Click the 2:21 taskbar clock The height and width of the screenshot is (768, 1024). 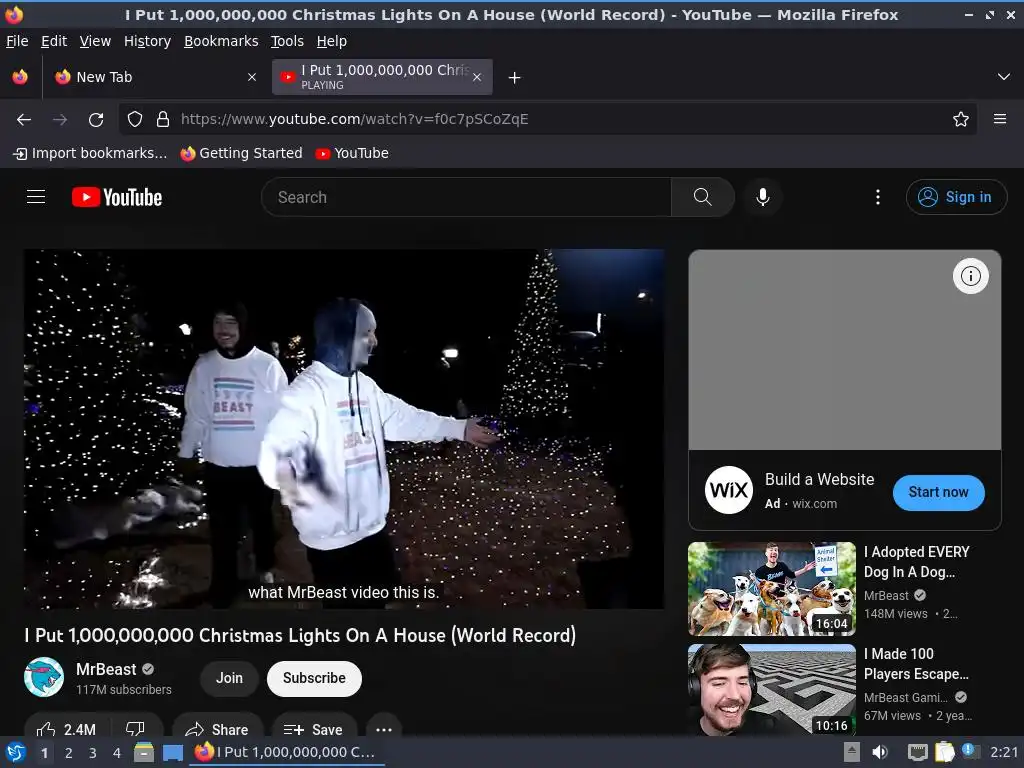1004,752
